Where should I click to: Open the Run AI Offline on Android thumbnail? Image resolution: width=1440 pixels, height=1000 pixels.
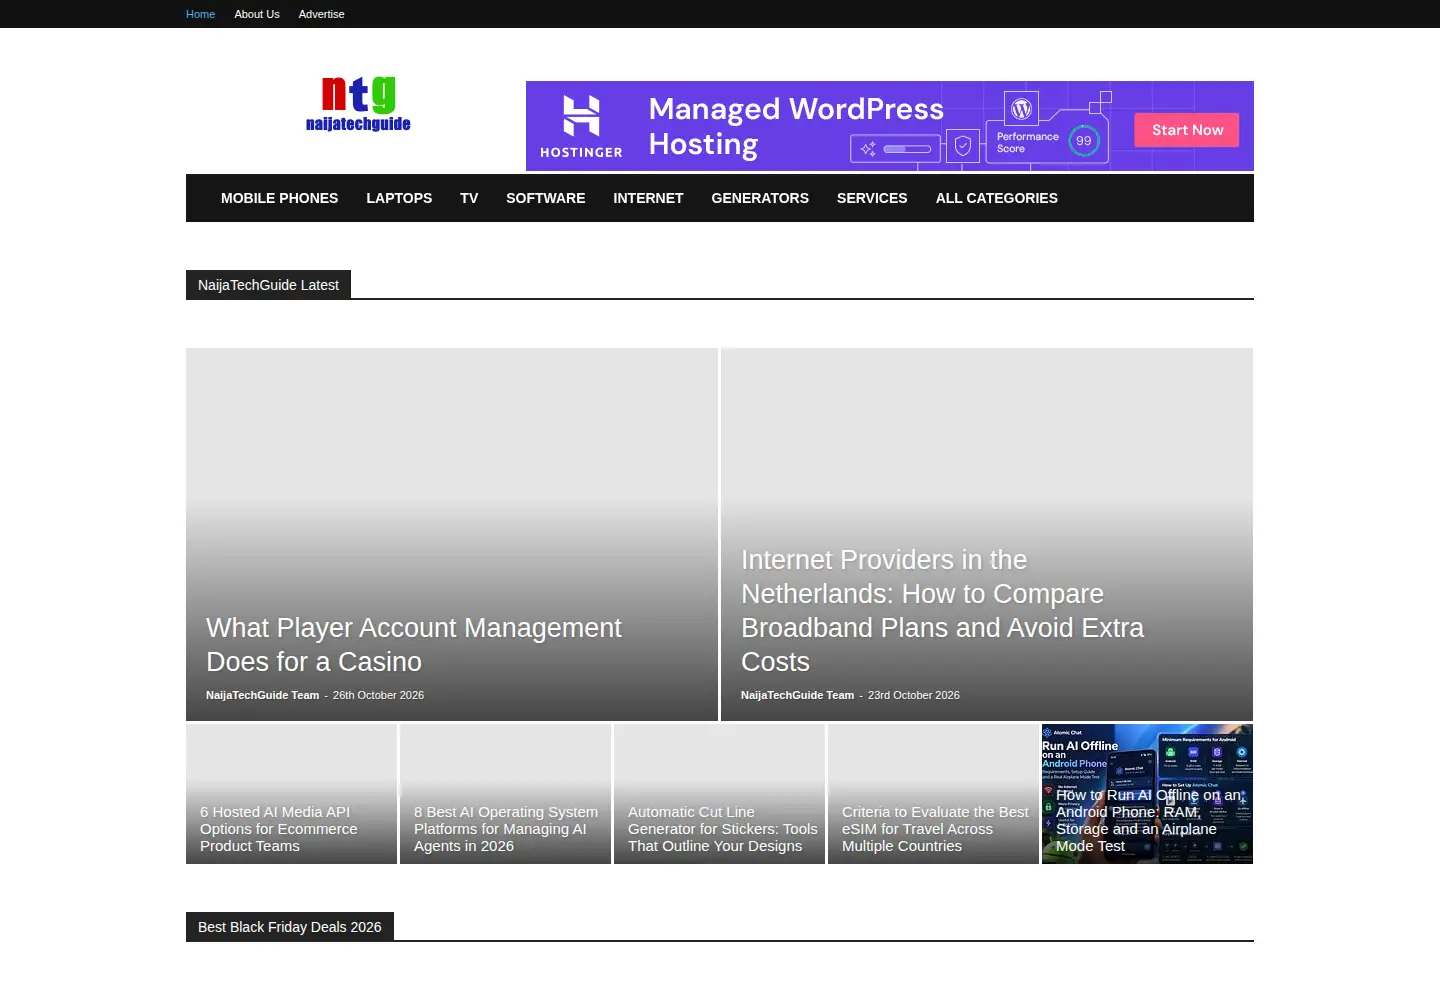click(1147, 794)
